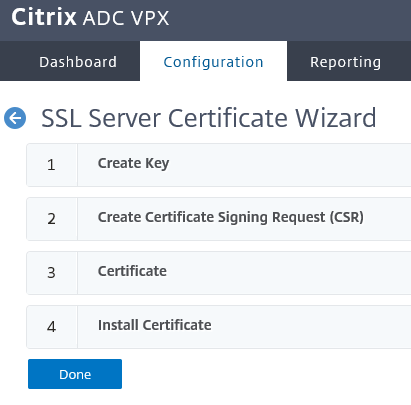Viewport: 411px width, 405px height.
Task: Click the Done button
Action: click(x=75, y=374)
